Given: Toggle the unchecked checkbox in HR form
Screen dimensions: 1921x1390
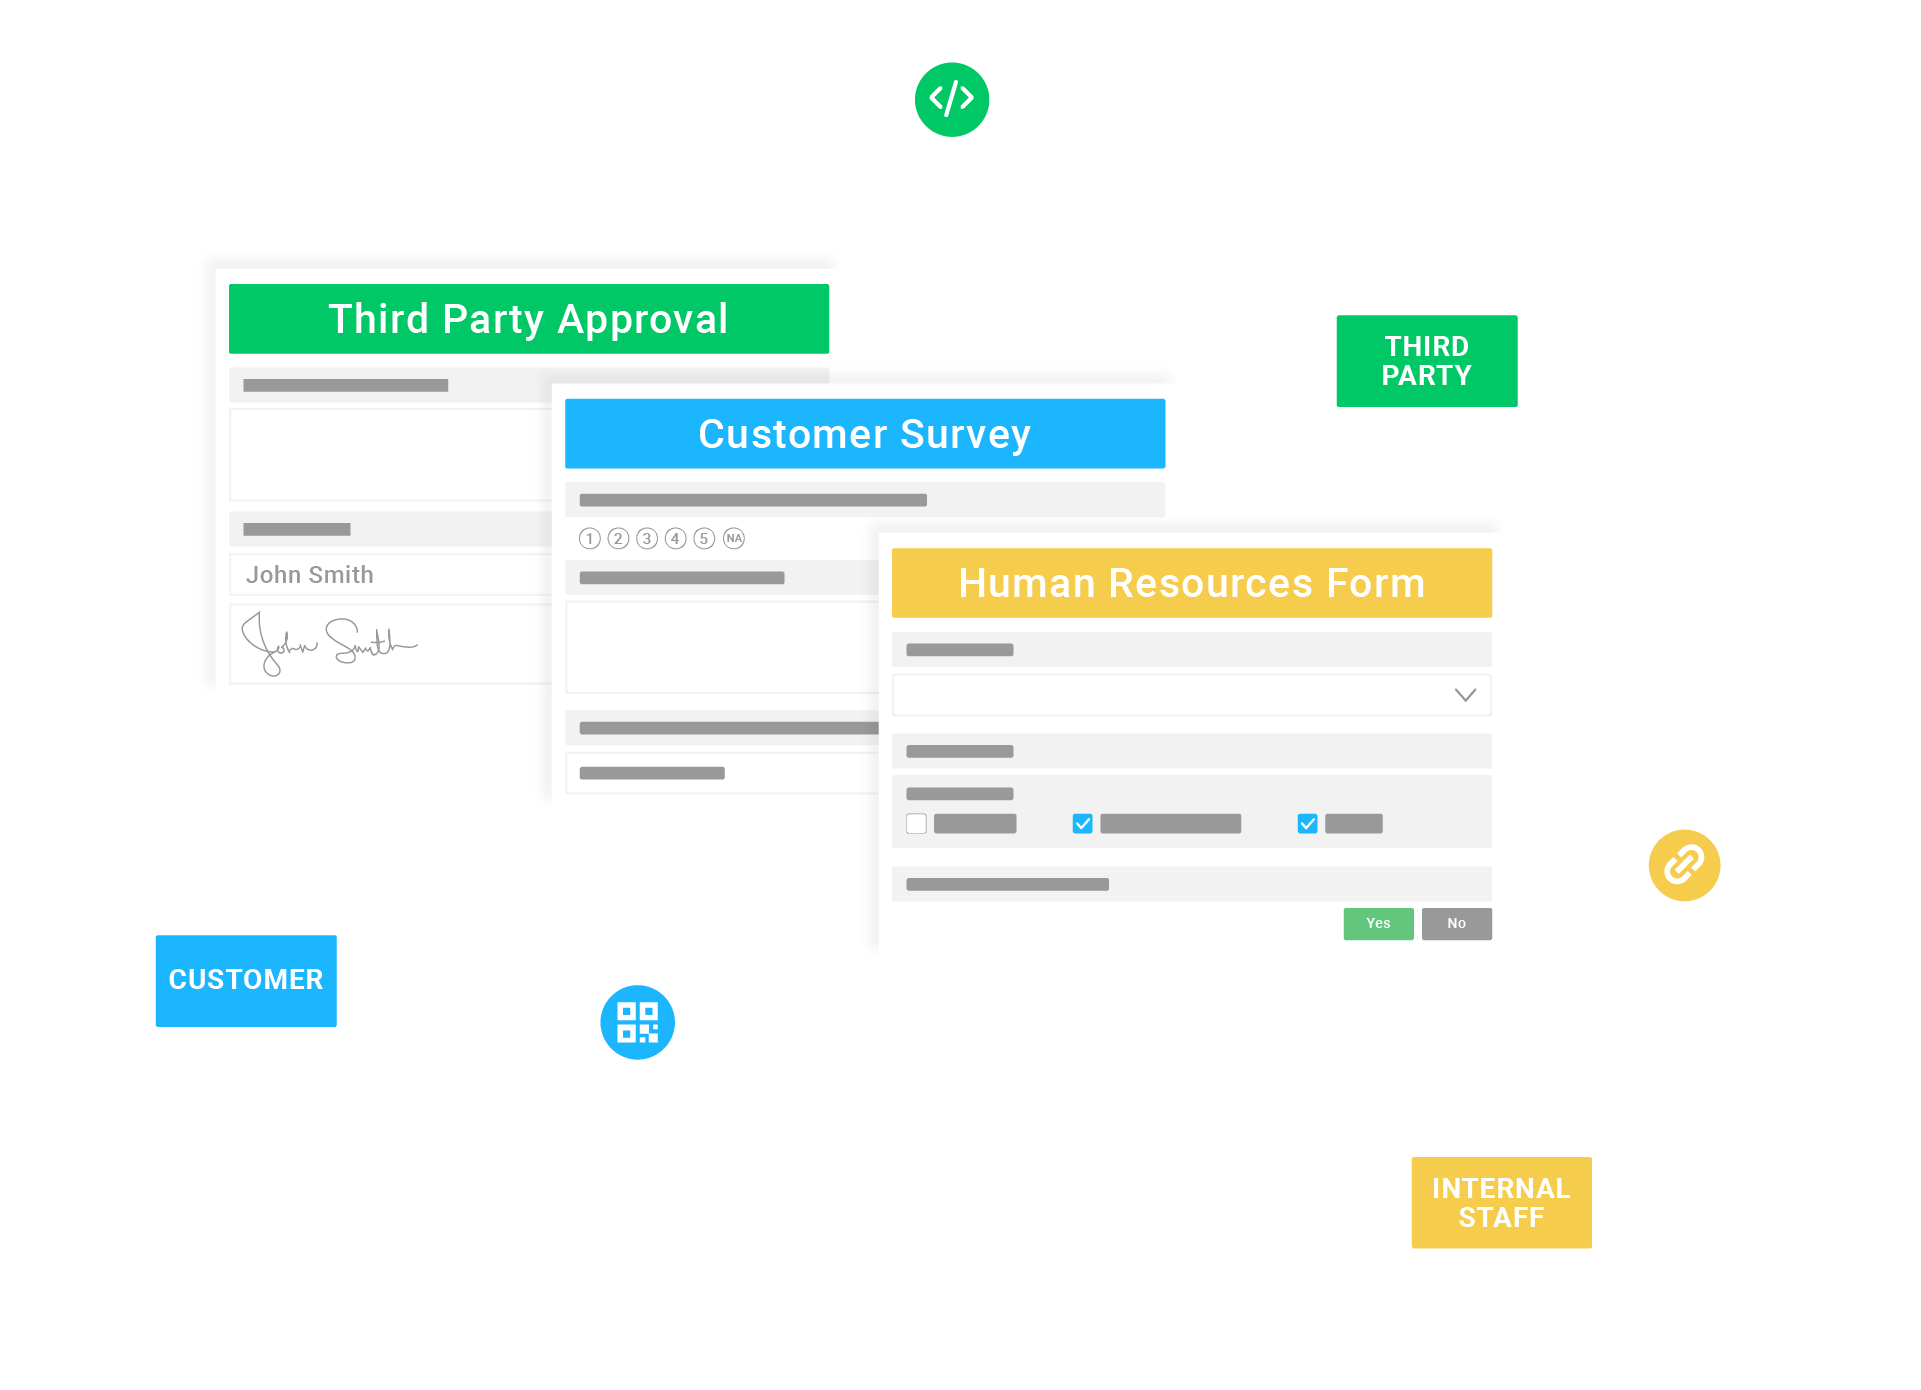Looking at the screenshot, I should coord(916,823).
